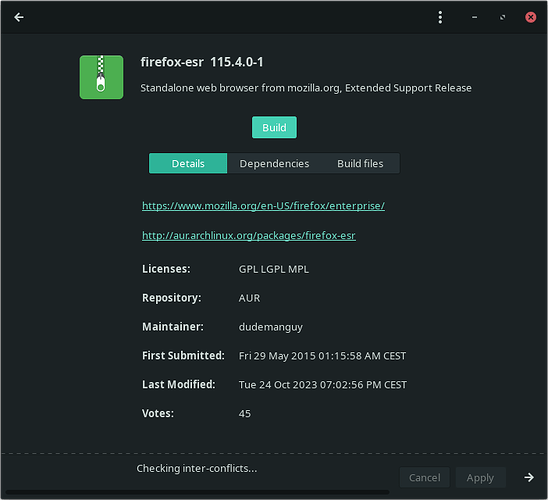Show transaction details with the right arrow
Screen dimensions: 548x500
(529, 477)
